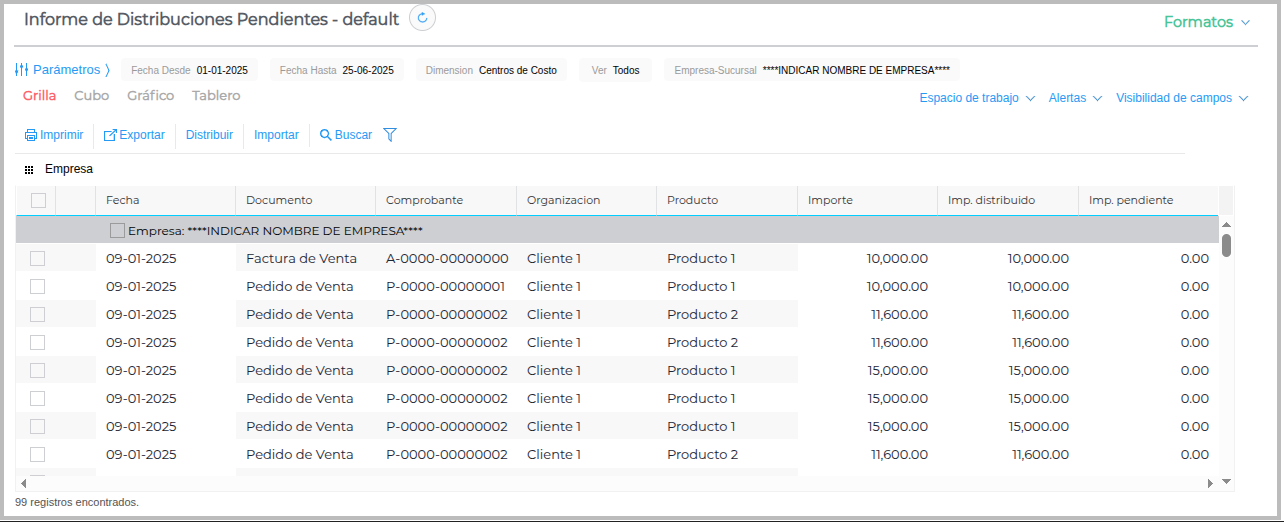1284x522 pixels.
Task: Click the refresh icon beside the report title
Action: 422,18
